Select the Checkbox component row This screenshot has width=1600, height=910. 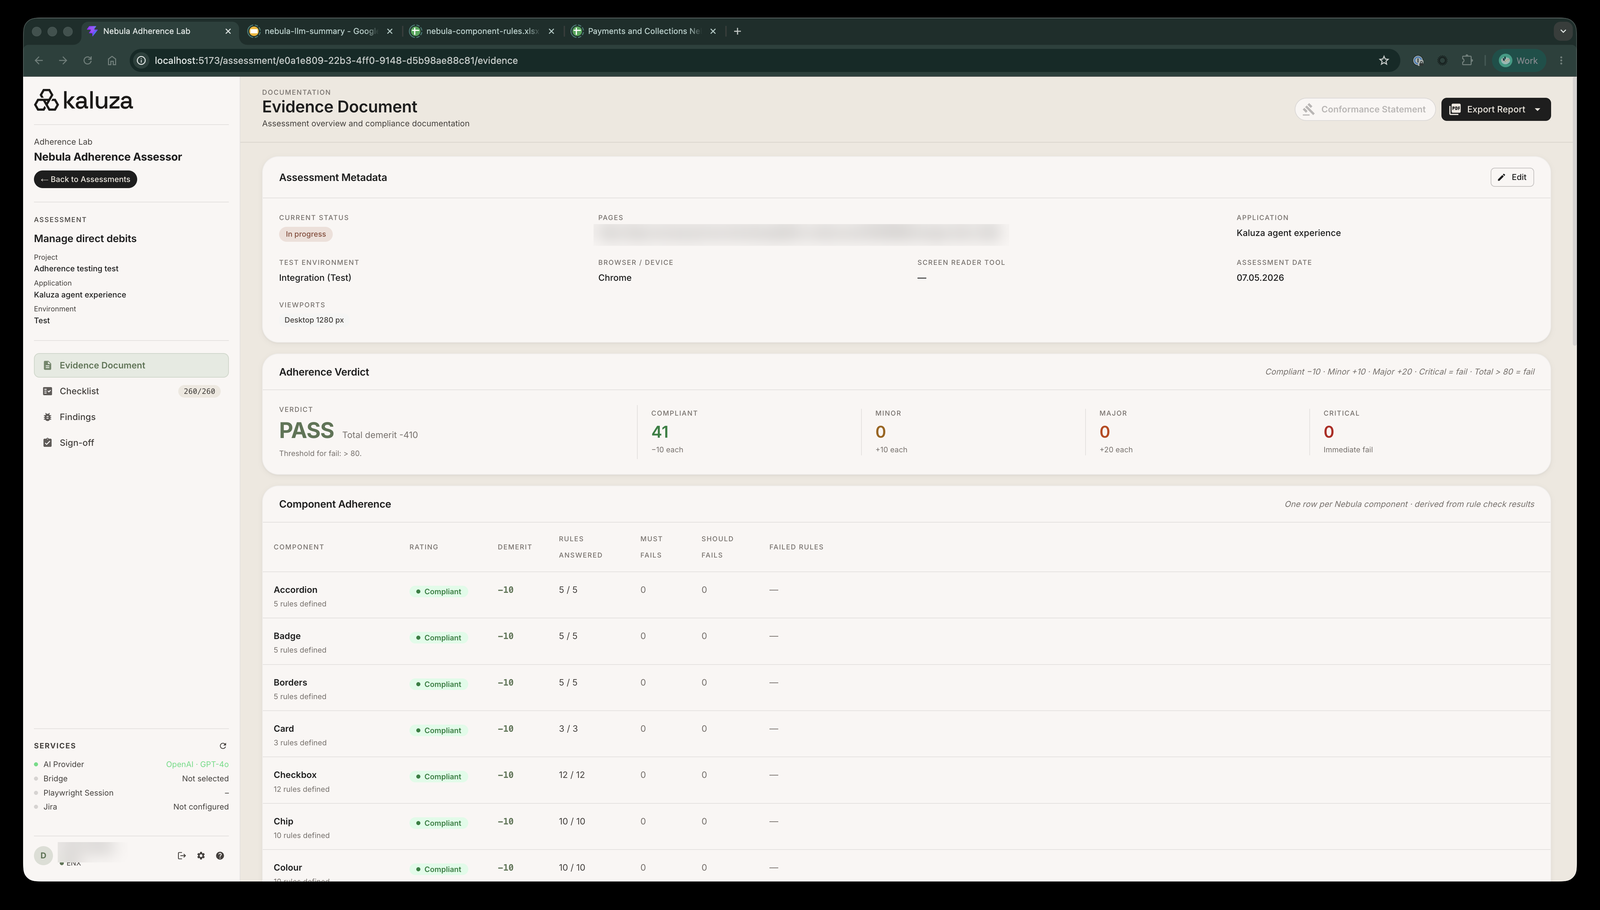906,781
